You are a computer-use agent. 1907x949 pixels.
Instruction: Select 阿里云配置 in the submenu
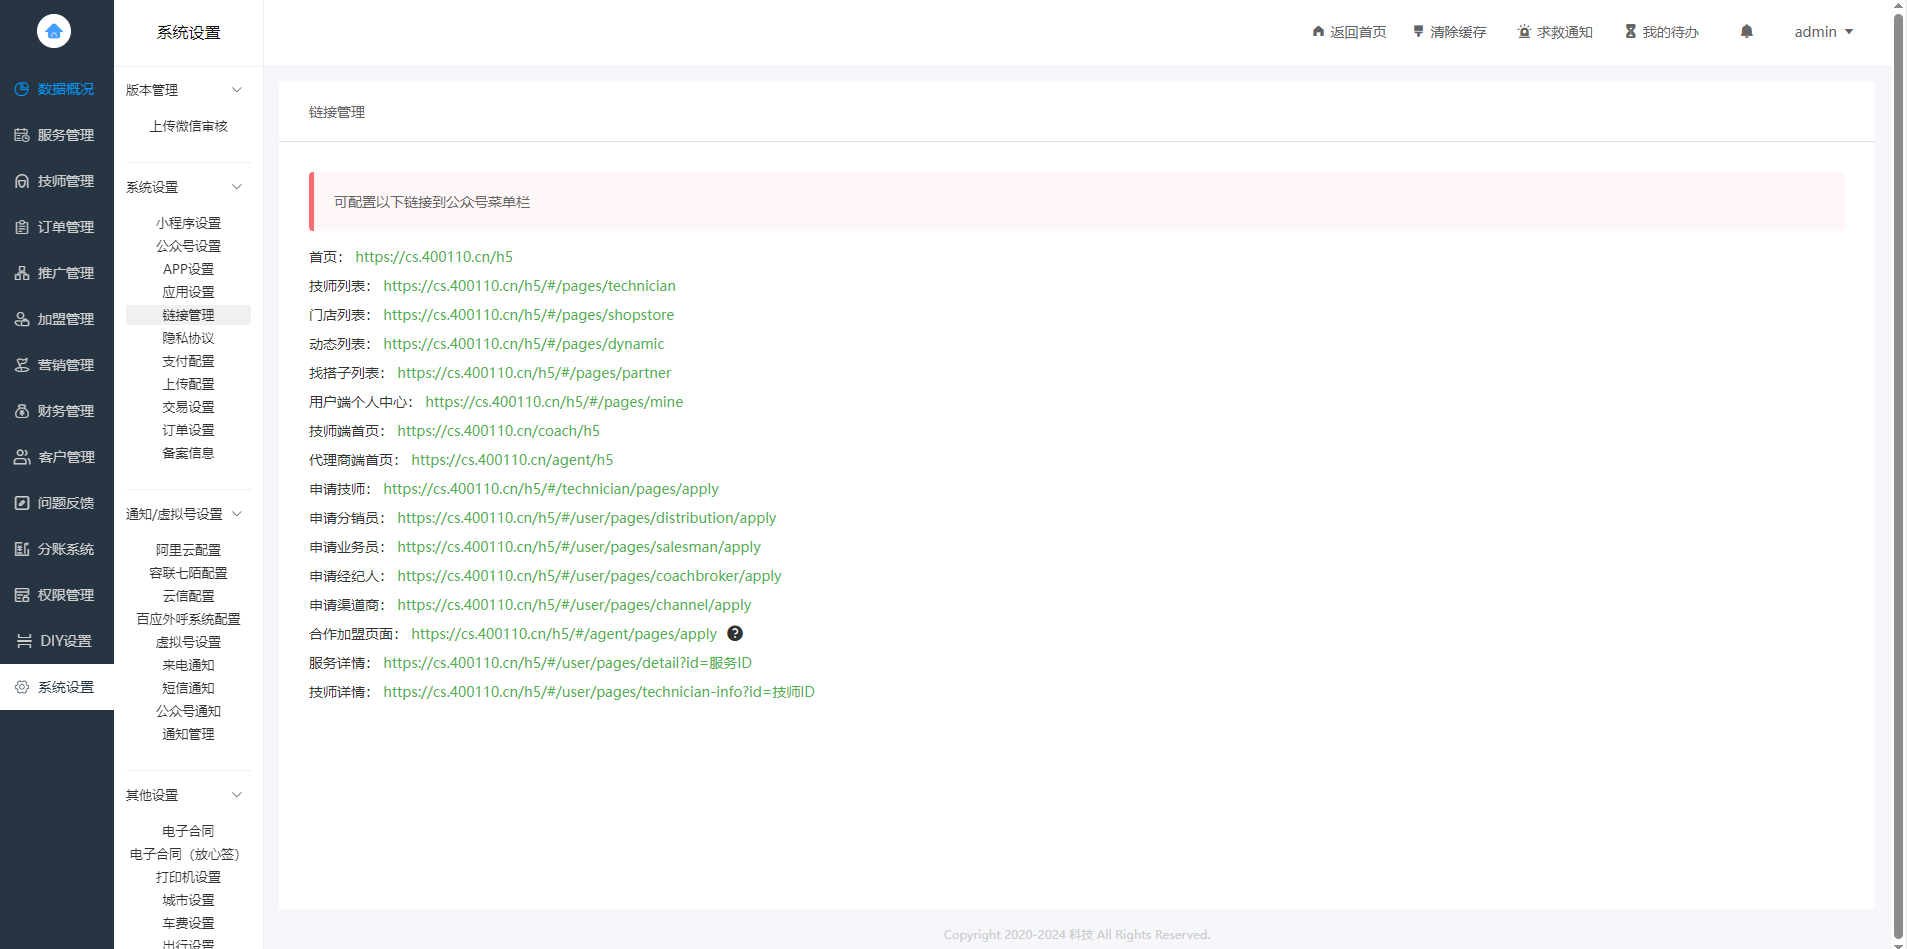tap(188, 550)
